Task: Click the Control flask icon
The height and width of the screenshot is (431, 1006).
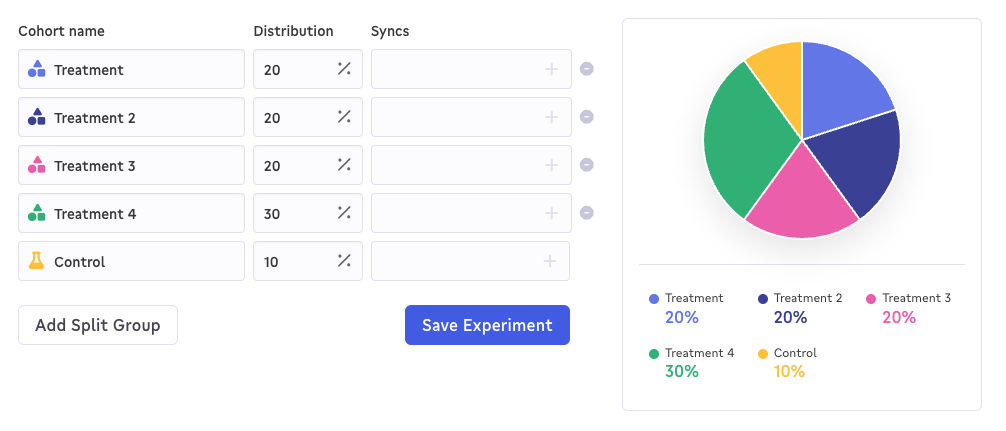Action: point(37,262)
